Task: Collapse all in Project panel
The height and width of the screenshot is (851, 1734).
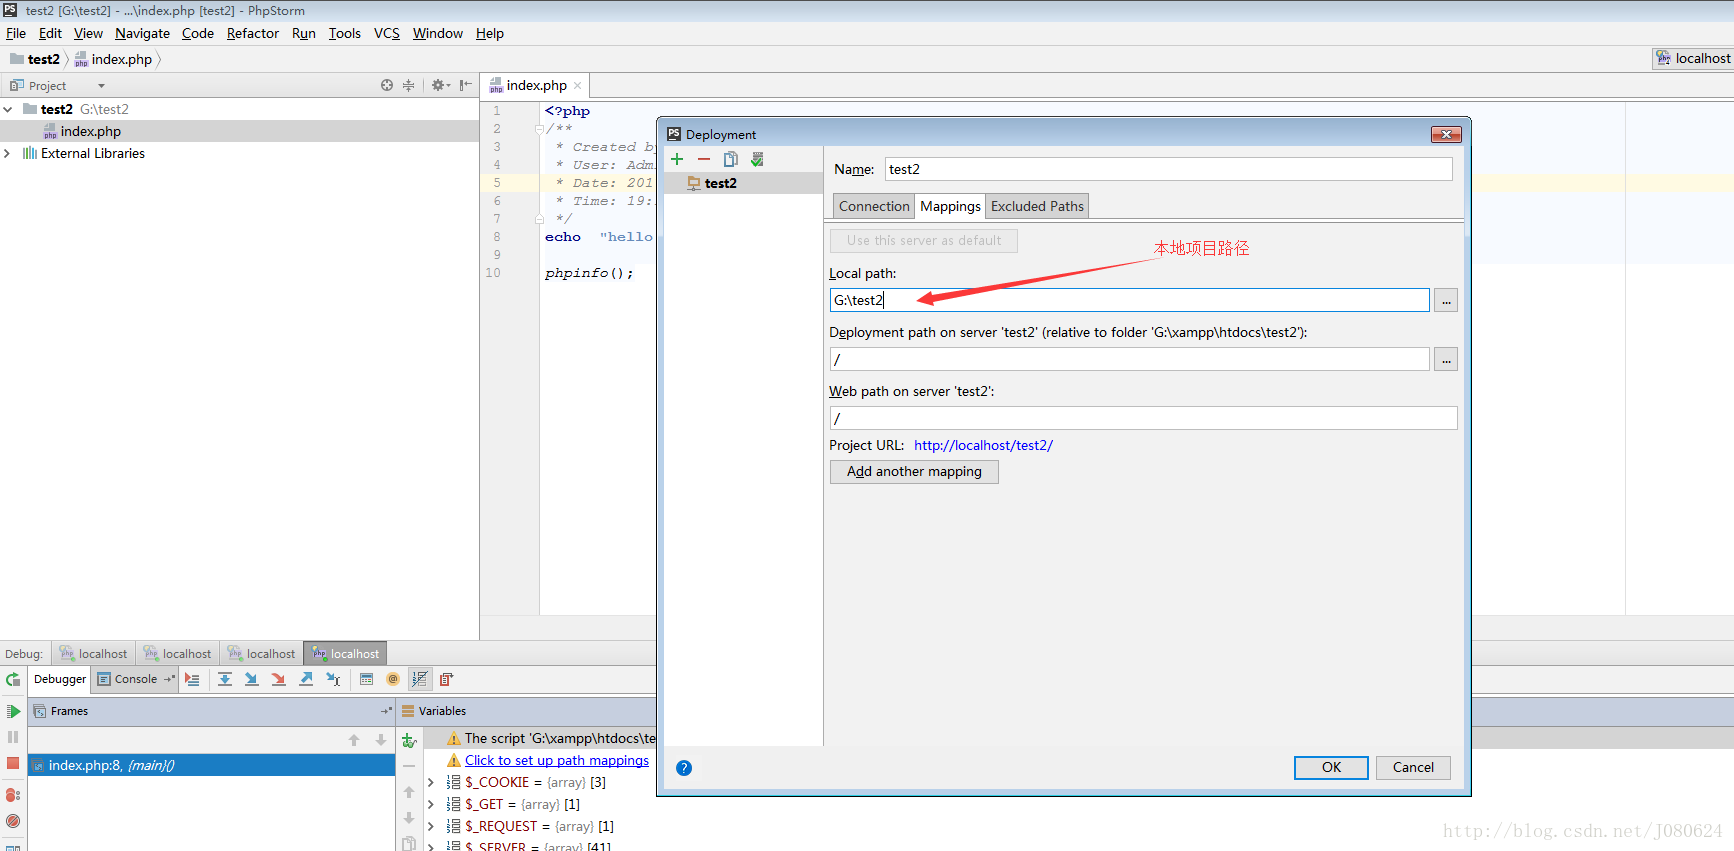Action: (408, 86)
